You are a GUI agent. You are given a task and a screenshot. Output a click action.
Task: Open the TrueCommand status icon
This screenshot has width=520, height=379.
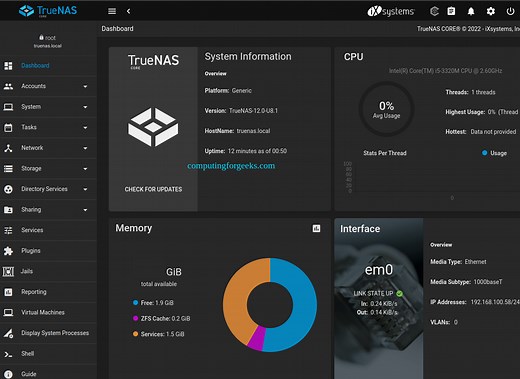pos(434,11)
